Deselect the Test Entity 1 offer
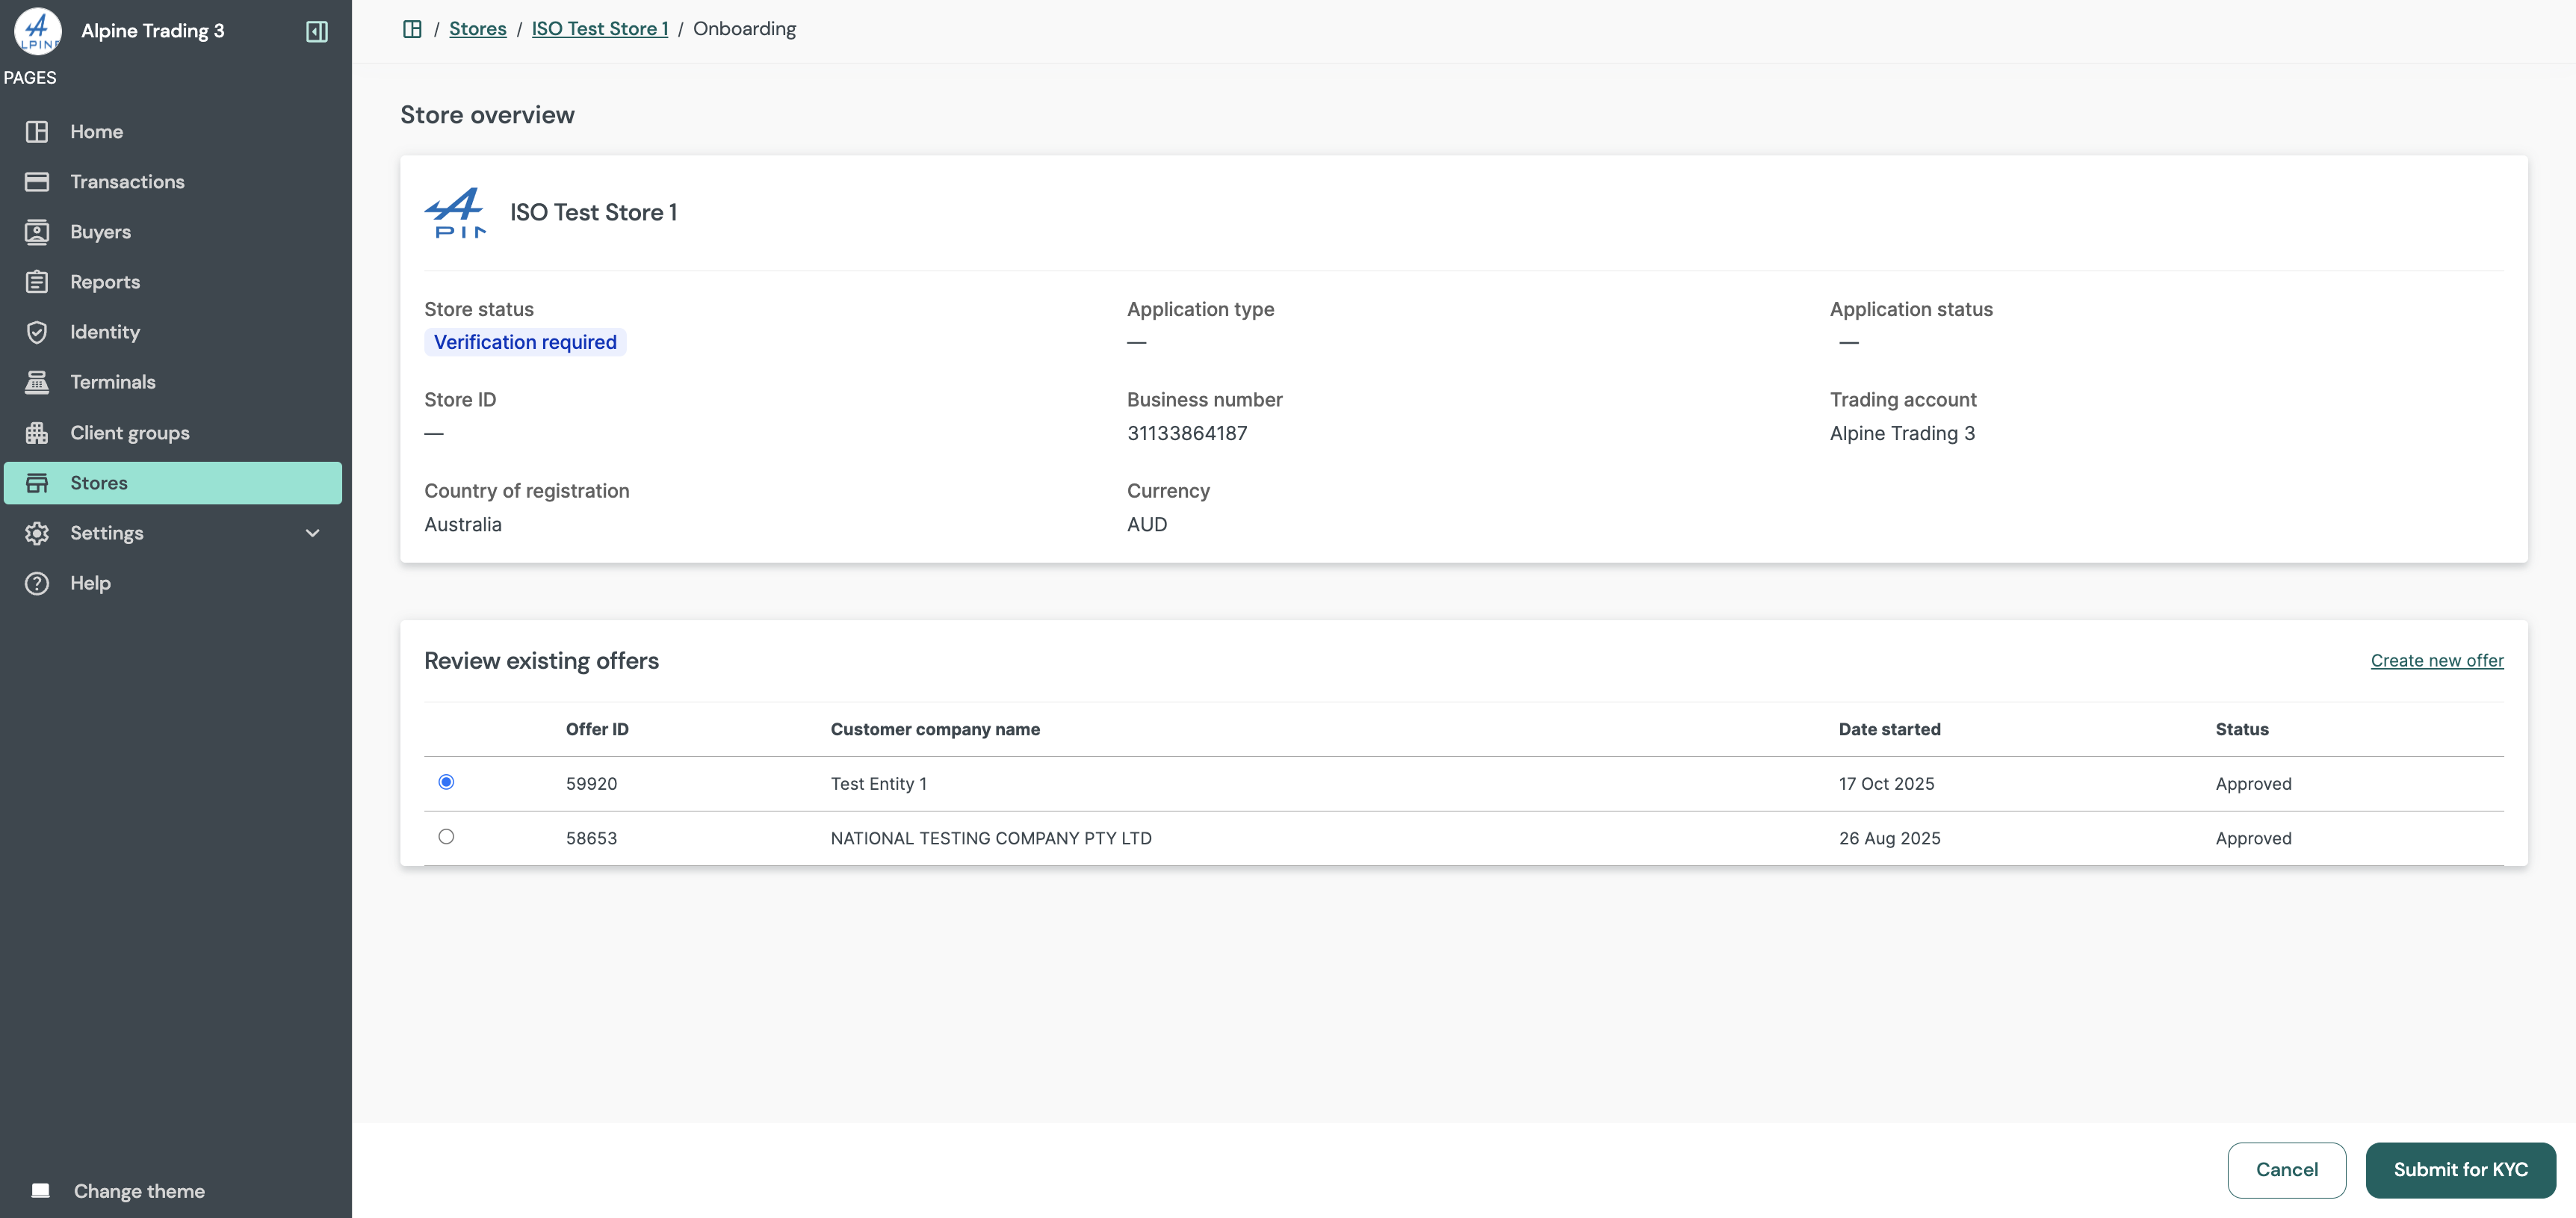 [447, 783]
